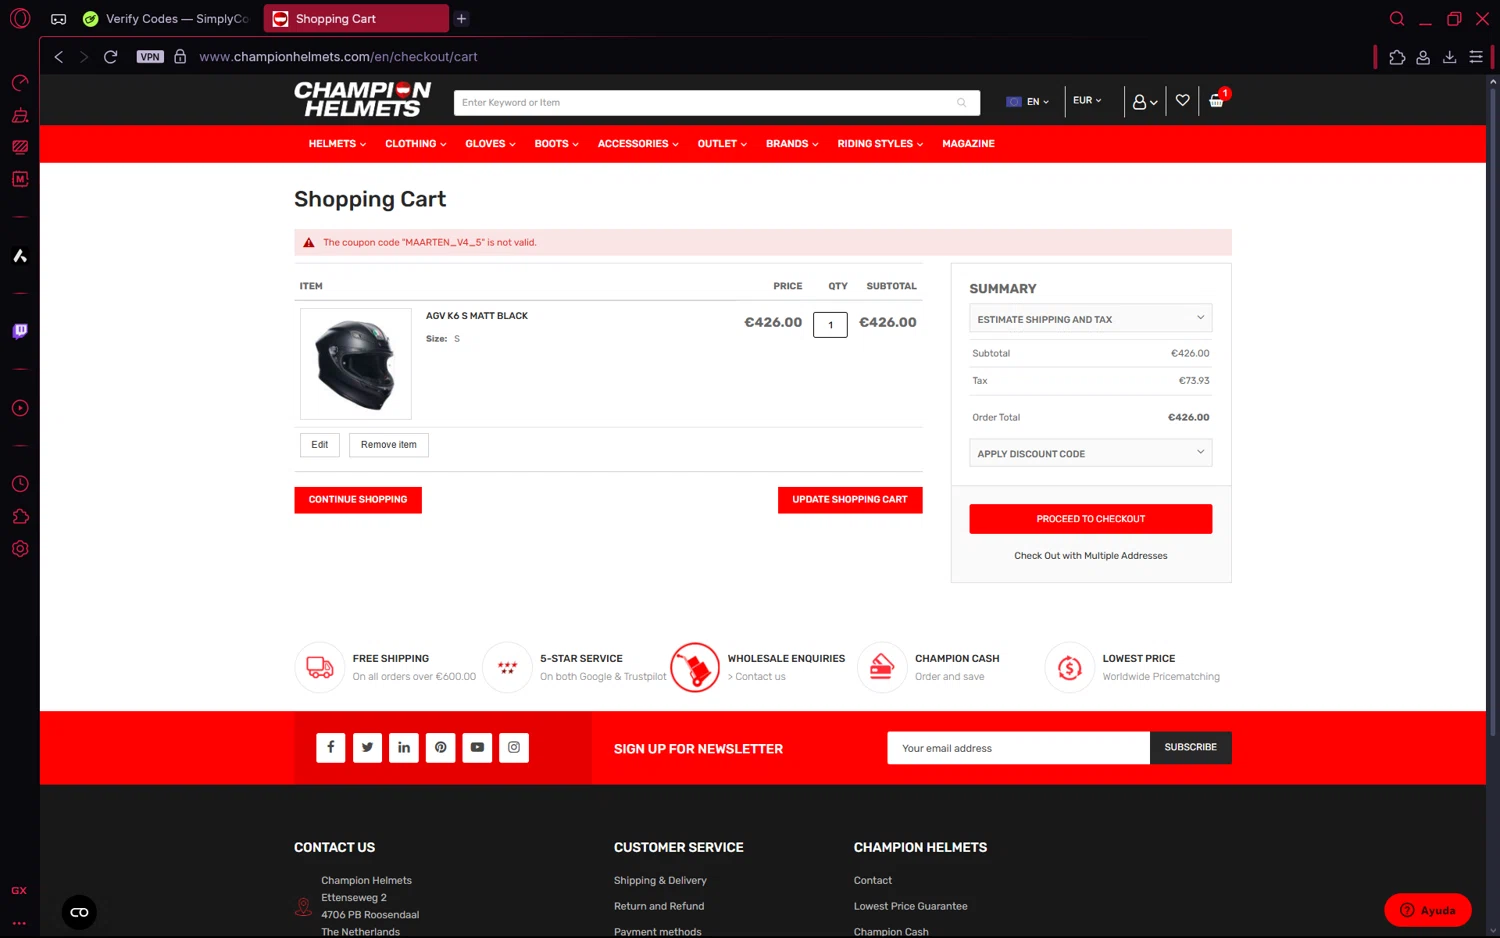This screenshot has width=1500, height=938.
Task: Open the Outlet menu
Action: pos(722,144)
